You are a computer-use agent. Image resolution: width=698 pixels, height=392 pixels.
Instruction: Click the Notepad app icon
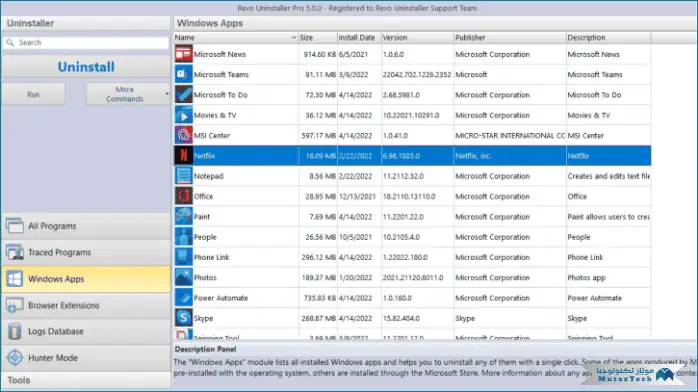pos(183,176)
